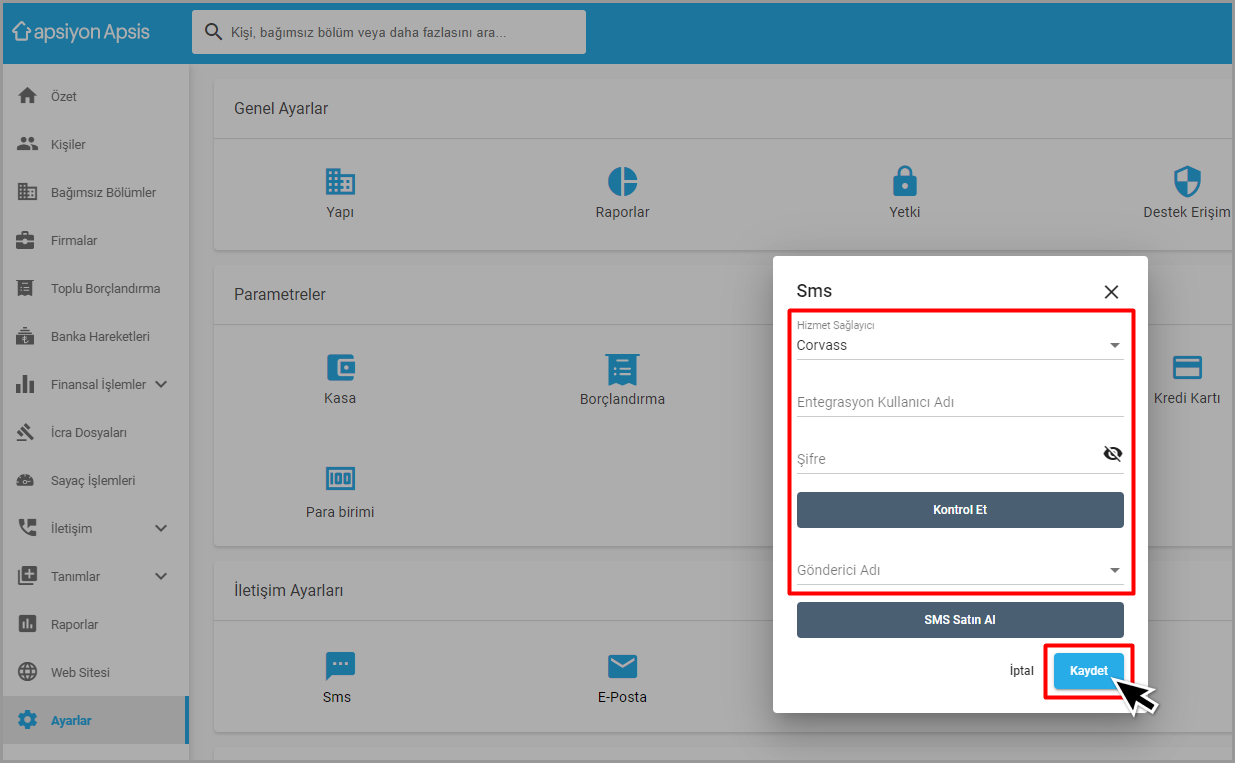Click the search magnifier icon
1235x763 pixels.
[x=213, y=32]
